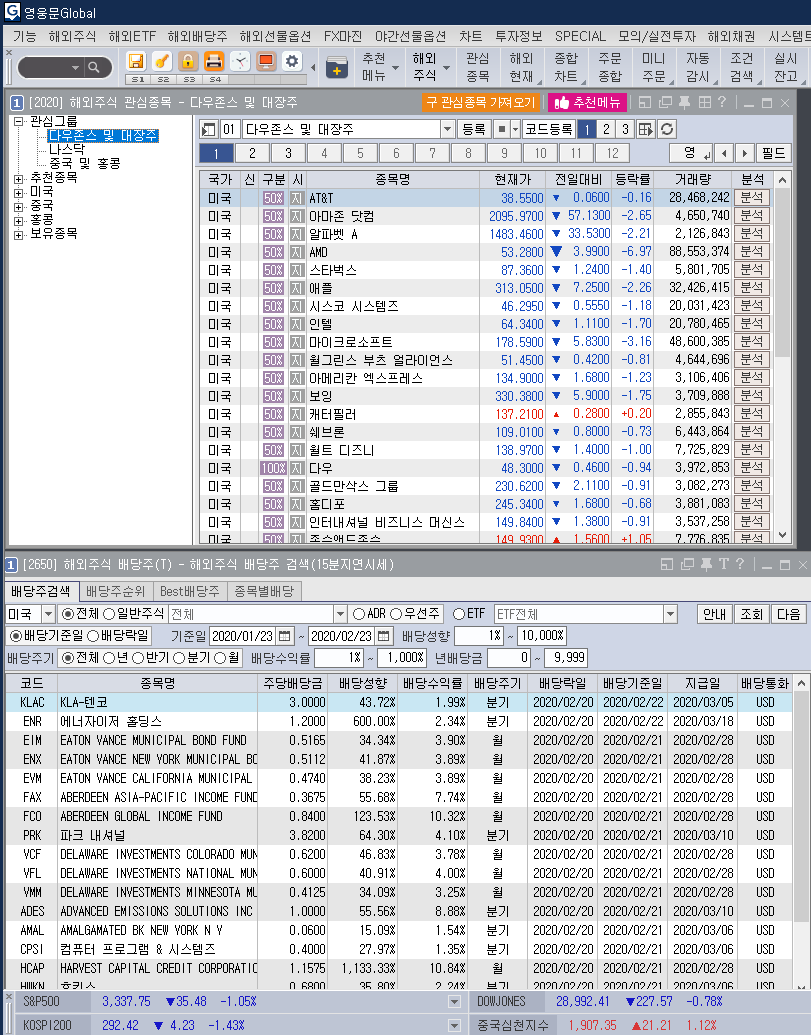
Task: Open the FX마진 menu
Action: click(x=342, y=36)
